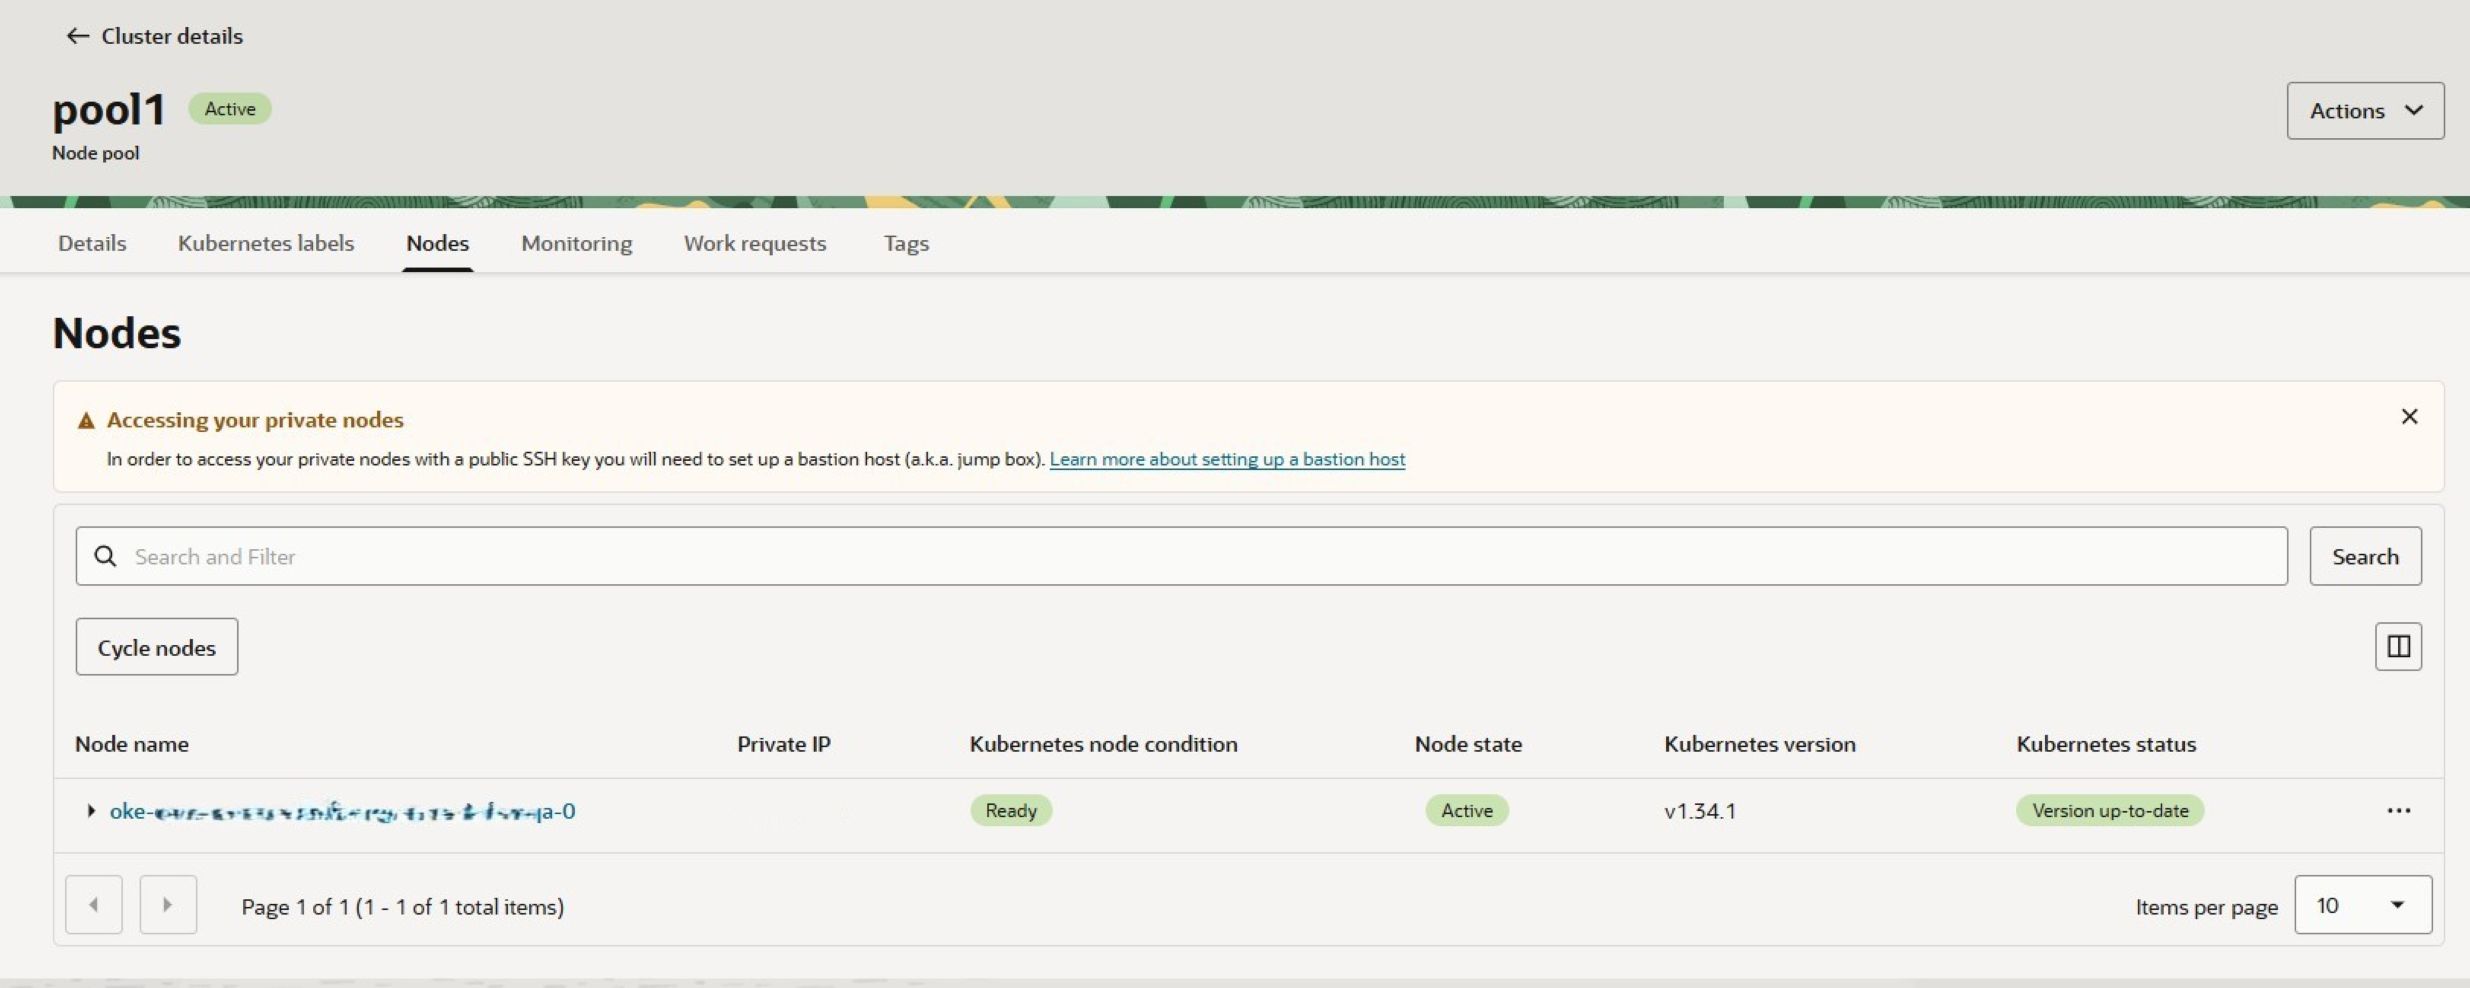Open the manage columns icon
This screenshot has width=2470, height=988.
pyautogui.click(x=2398, y=646)
